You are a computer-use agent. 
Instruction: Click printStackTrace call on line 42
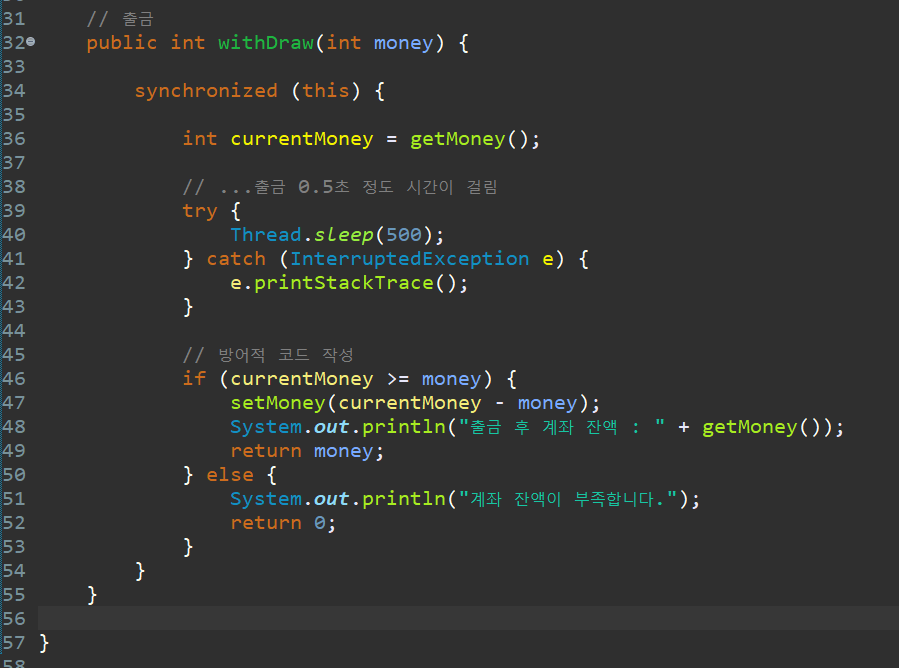point(343,283)
